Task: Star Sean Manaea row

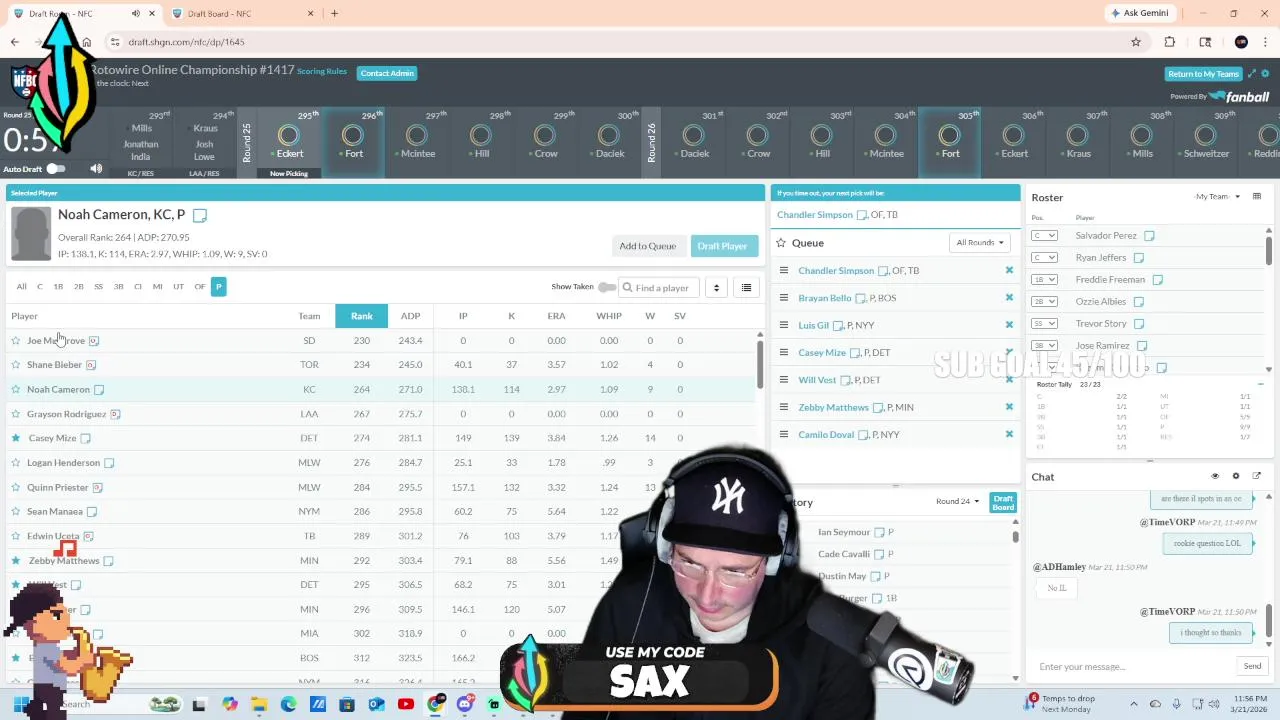Action: [x=16, y=511]
